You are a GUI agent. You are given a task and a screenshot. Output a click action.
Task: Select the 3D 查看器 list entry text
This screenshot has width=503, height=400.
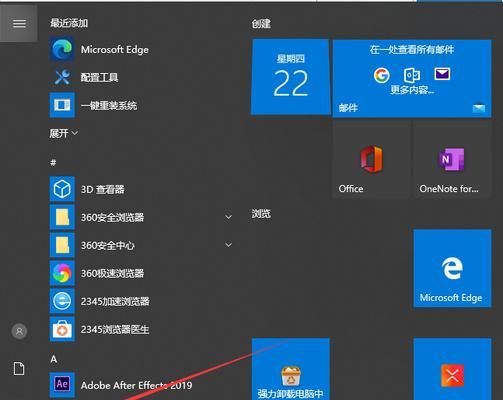coord(103,189)
